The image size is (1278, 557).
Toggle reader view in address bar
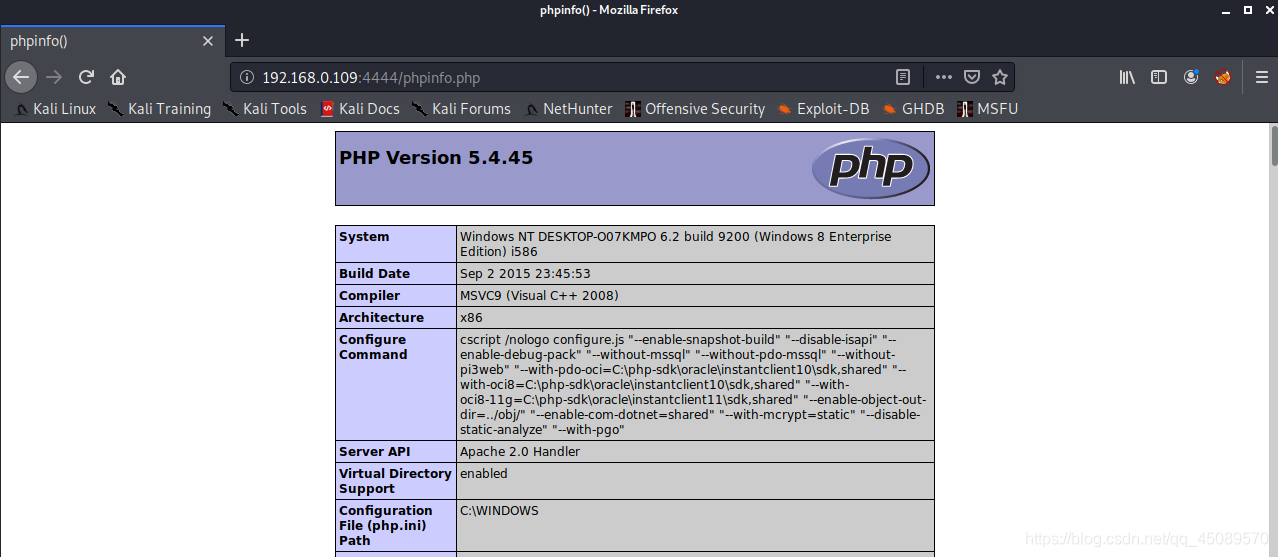click(903, 77)
